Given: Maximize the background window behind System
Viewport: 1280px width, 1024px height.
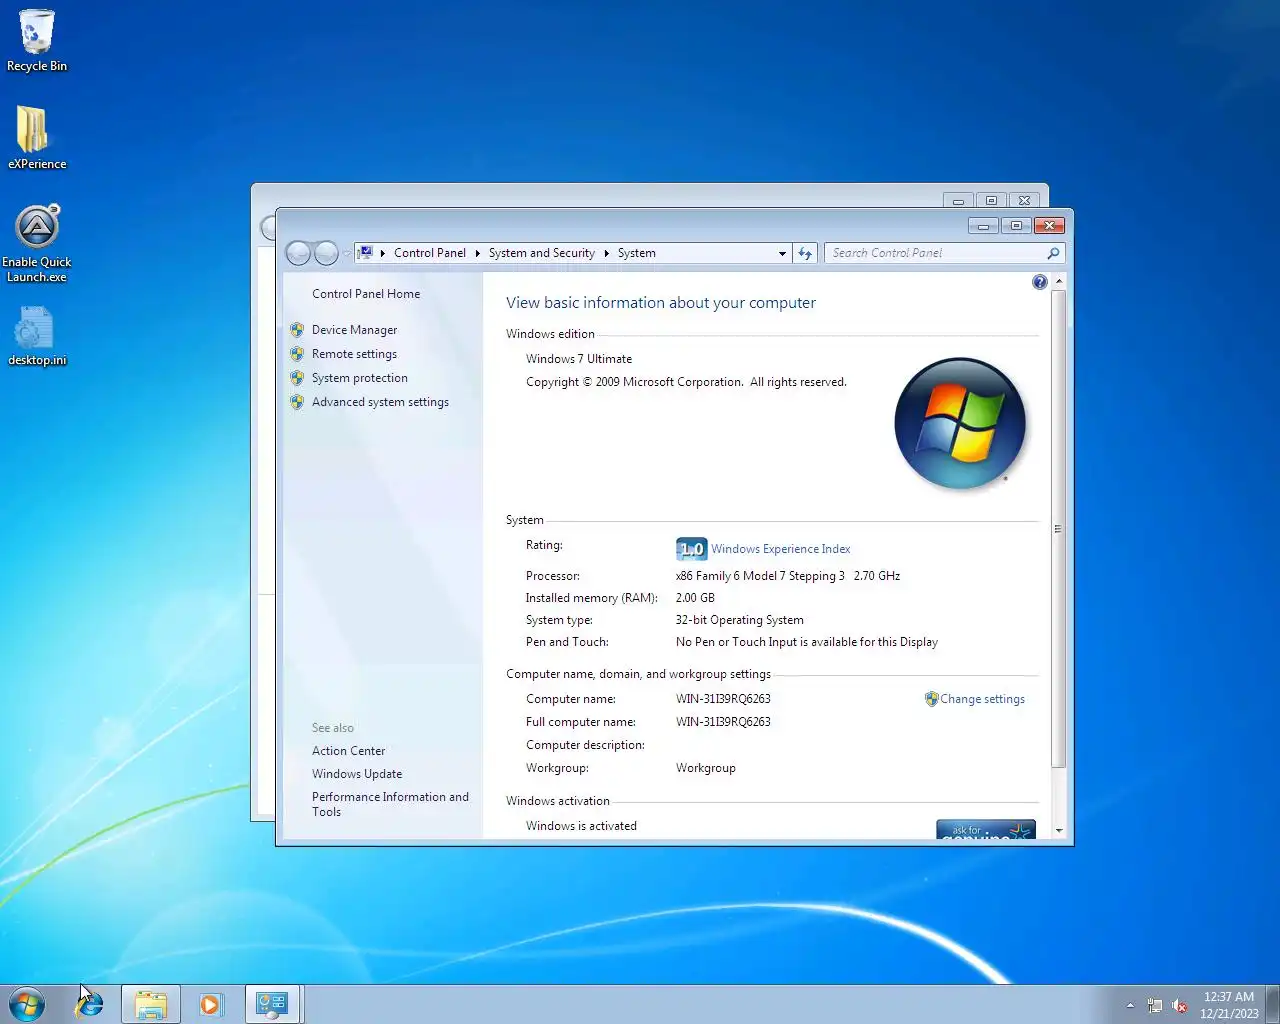Looking at the screenshot, I should 991,201.
